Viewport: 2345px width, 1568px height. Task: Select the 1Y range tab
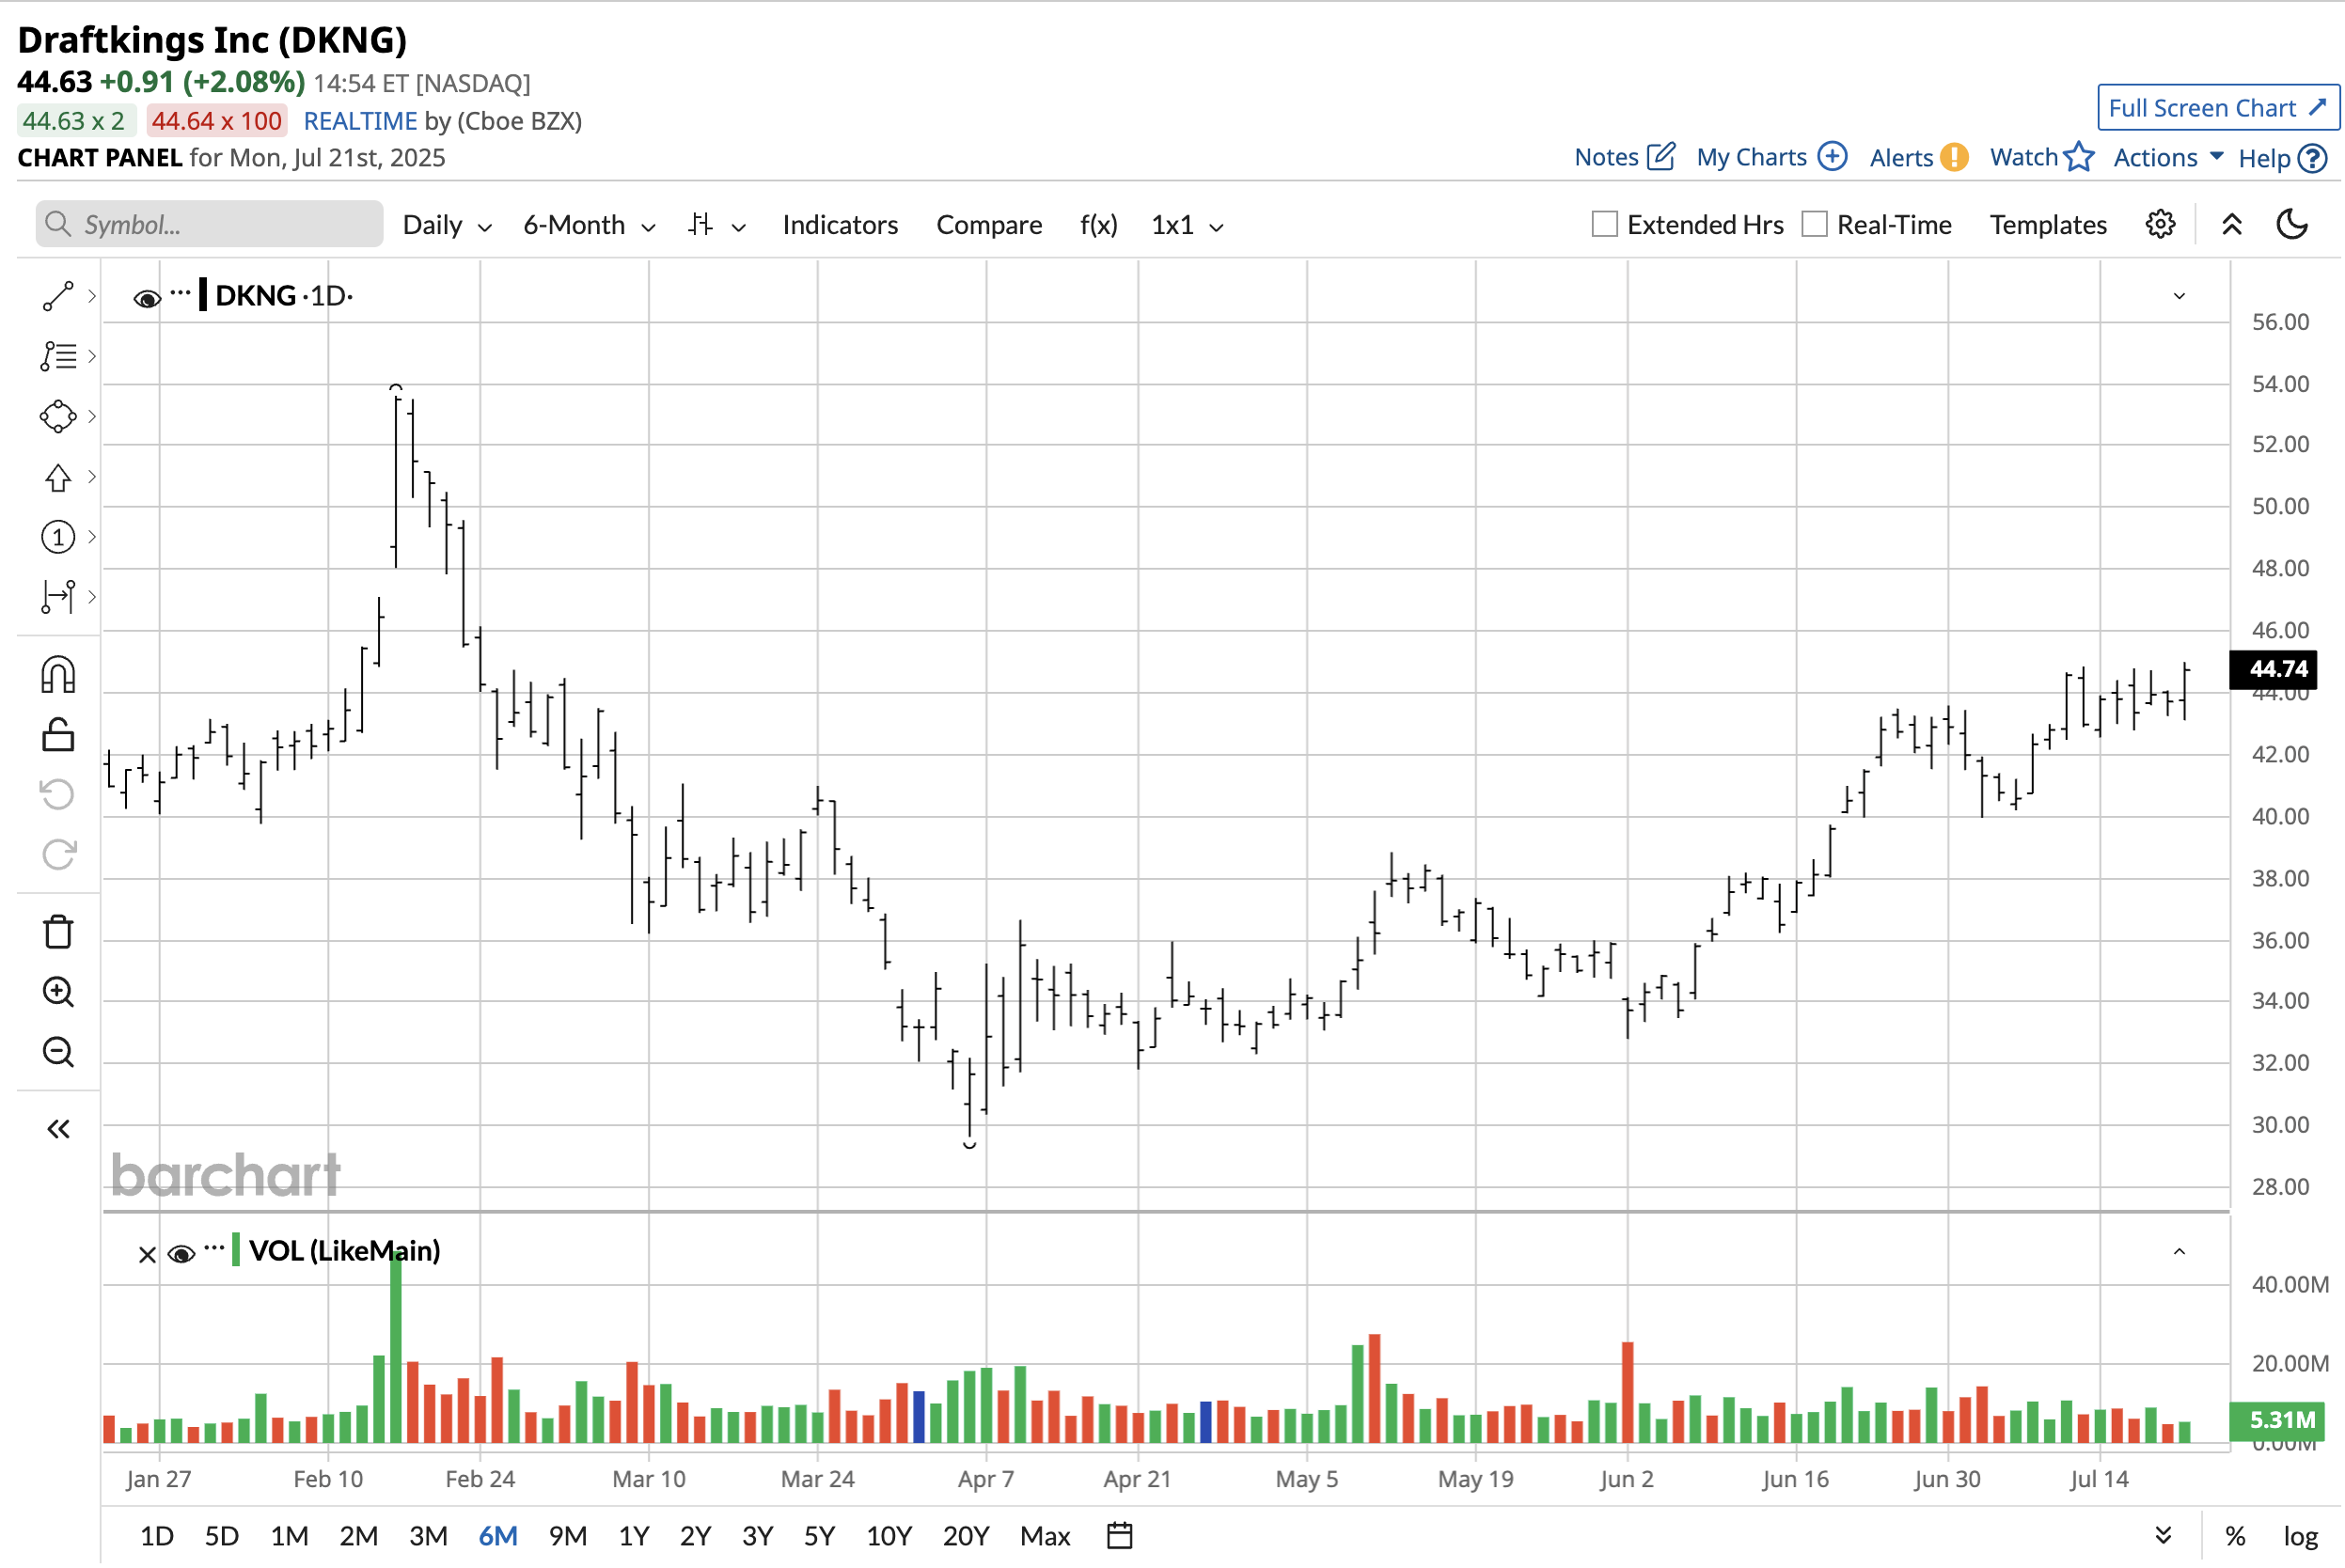coord(634,1536)
